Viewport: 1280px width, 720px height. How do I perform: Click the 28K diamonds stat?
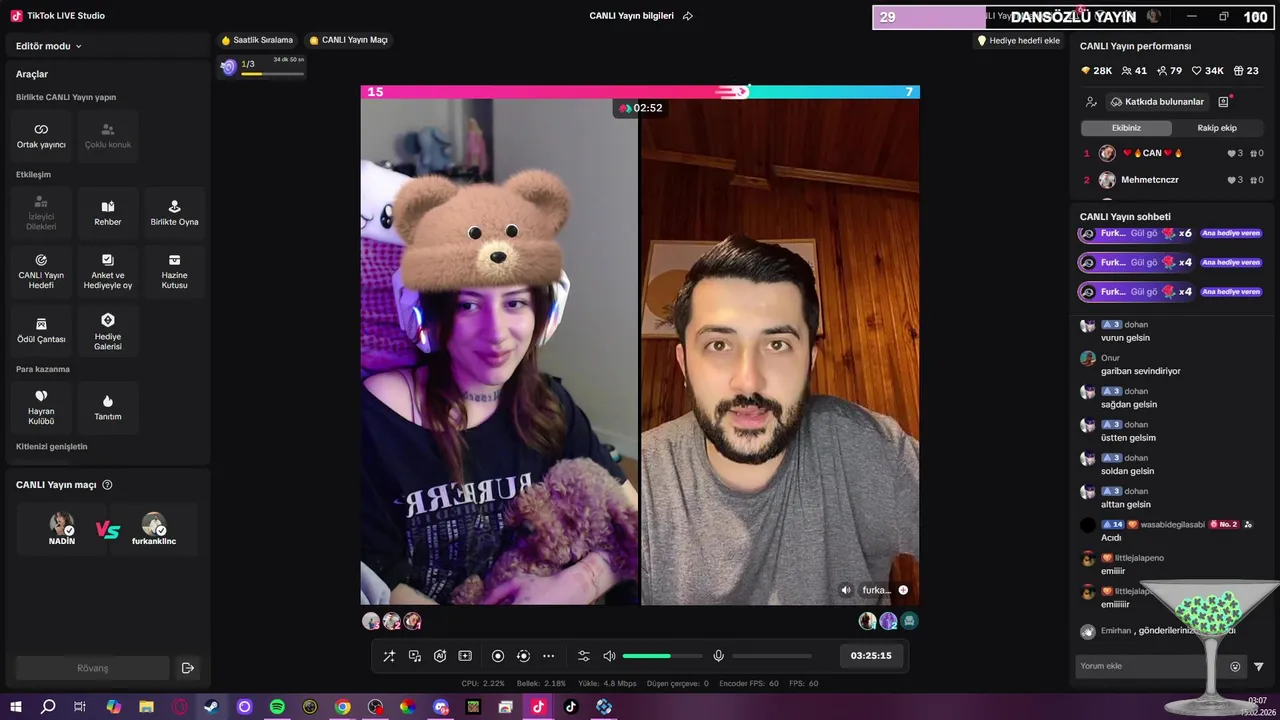point(1096,71)
